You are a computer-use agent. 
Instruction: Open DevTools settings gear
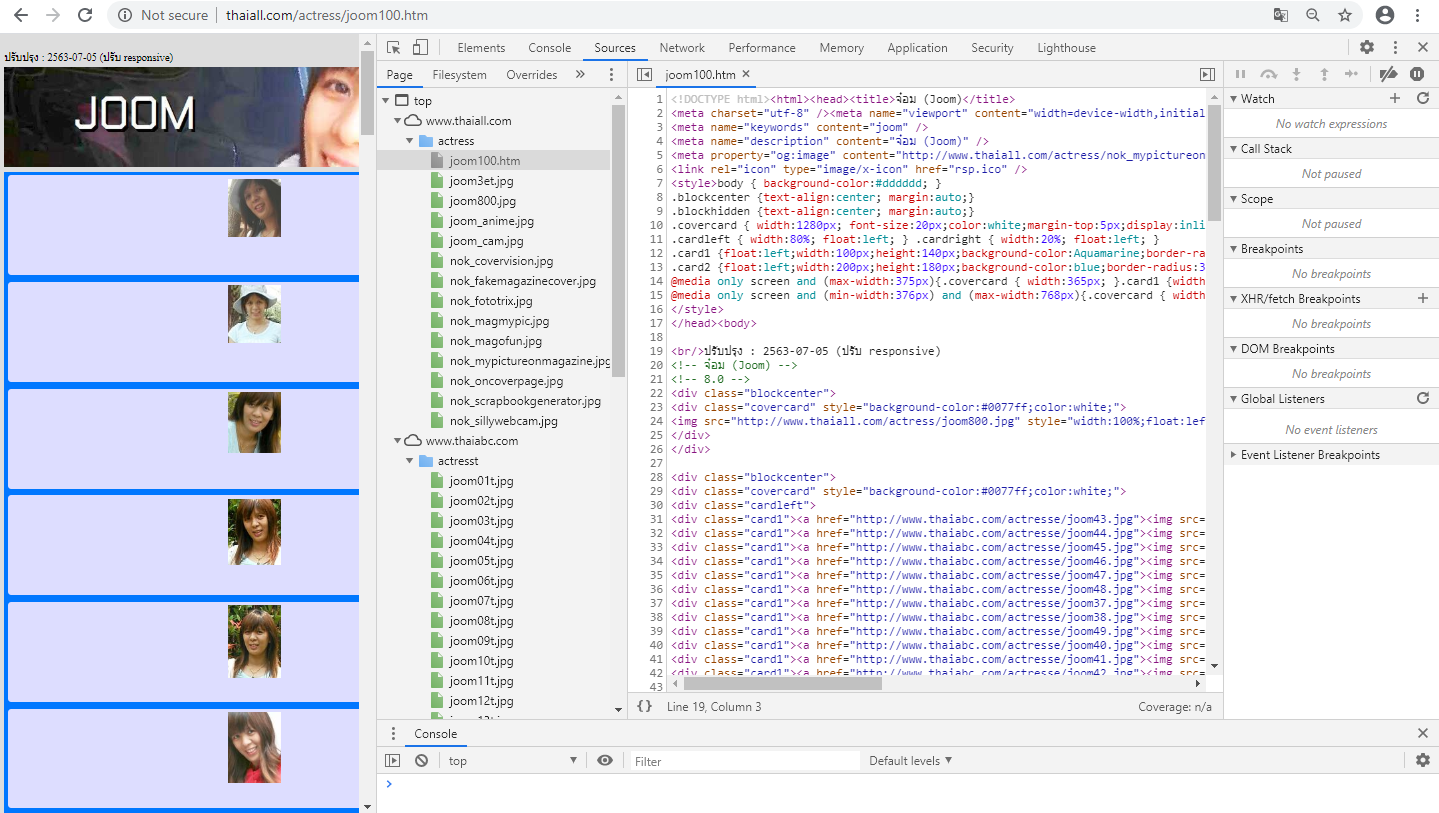click(x=1366, y=47)
